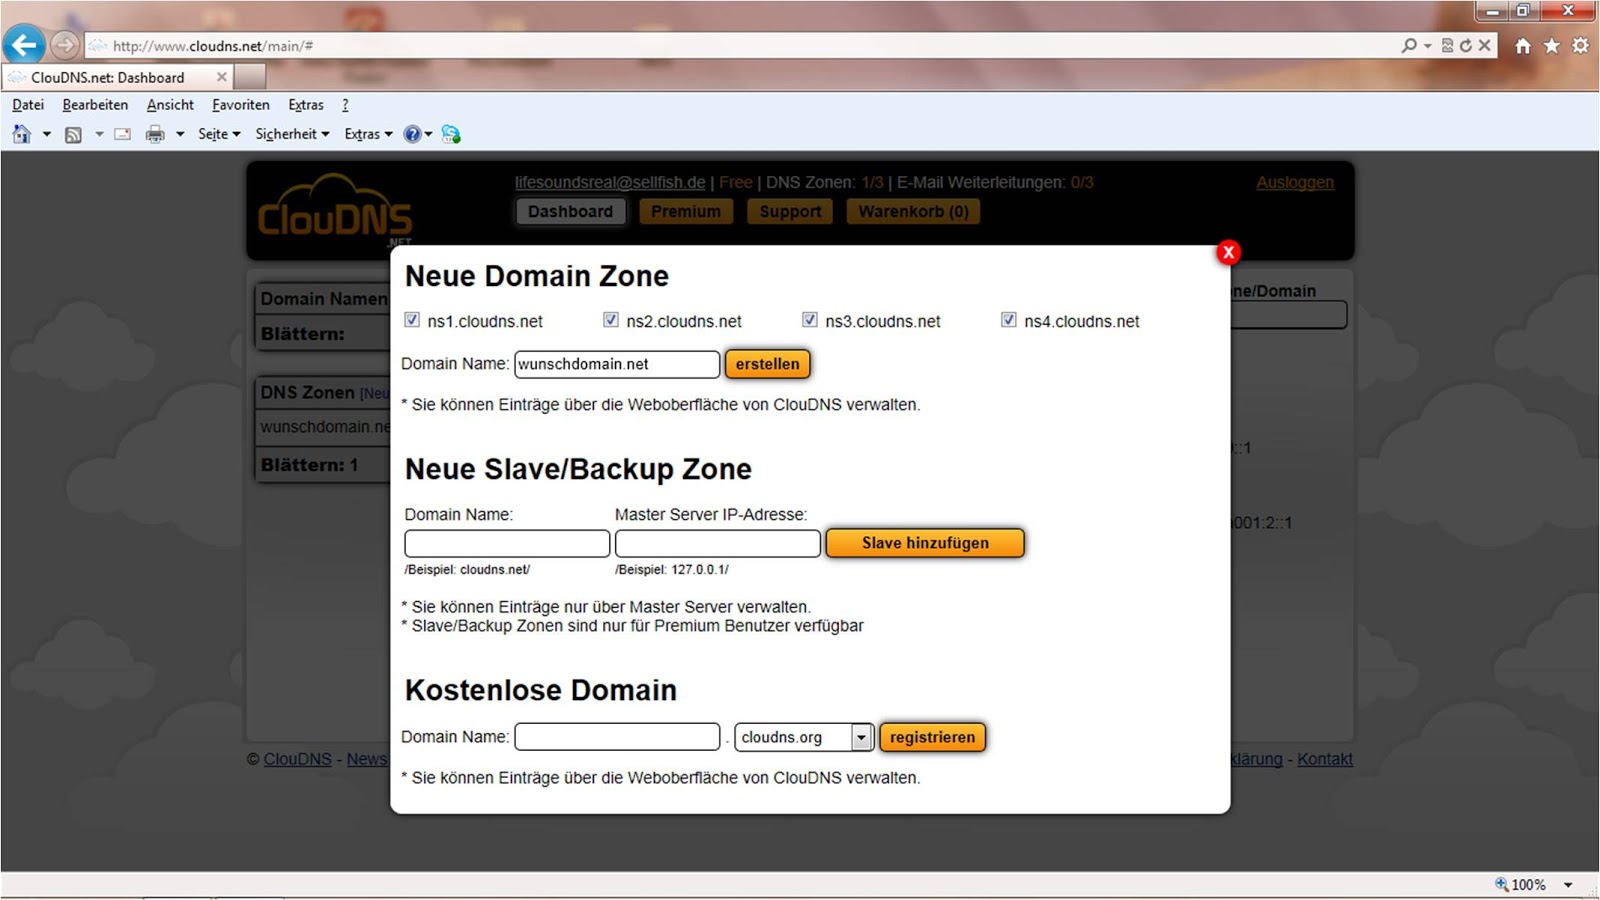Click the Print icon in command bar
Viewport: 1600px width, 900px height.
tap(155, 134)
